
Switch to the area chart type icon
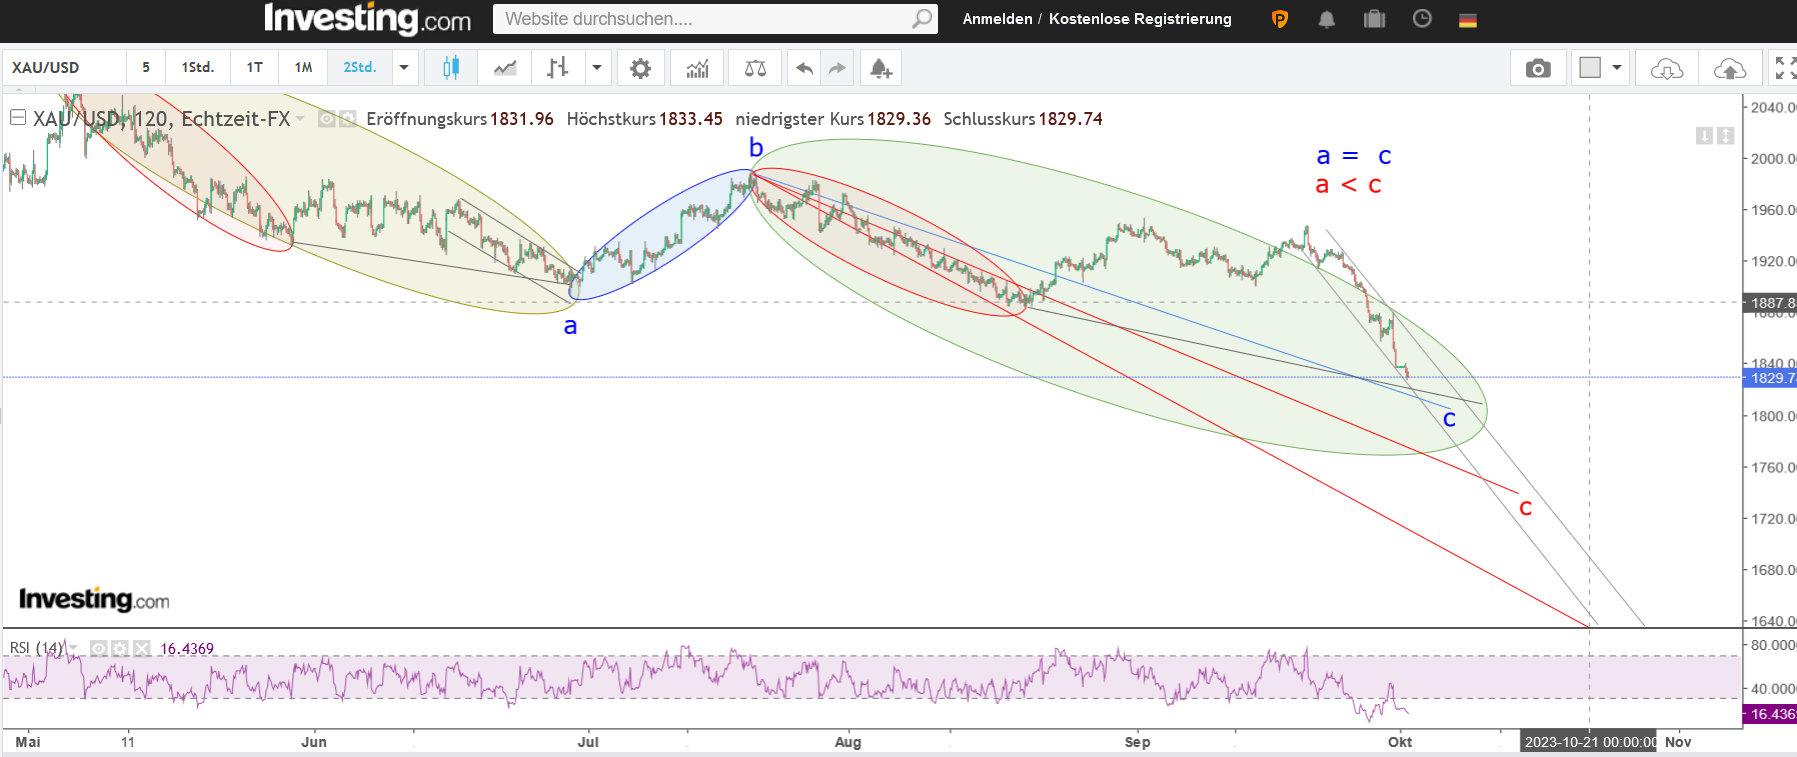pyautogui.click(x=505, y=68)
